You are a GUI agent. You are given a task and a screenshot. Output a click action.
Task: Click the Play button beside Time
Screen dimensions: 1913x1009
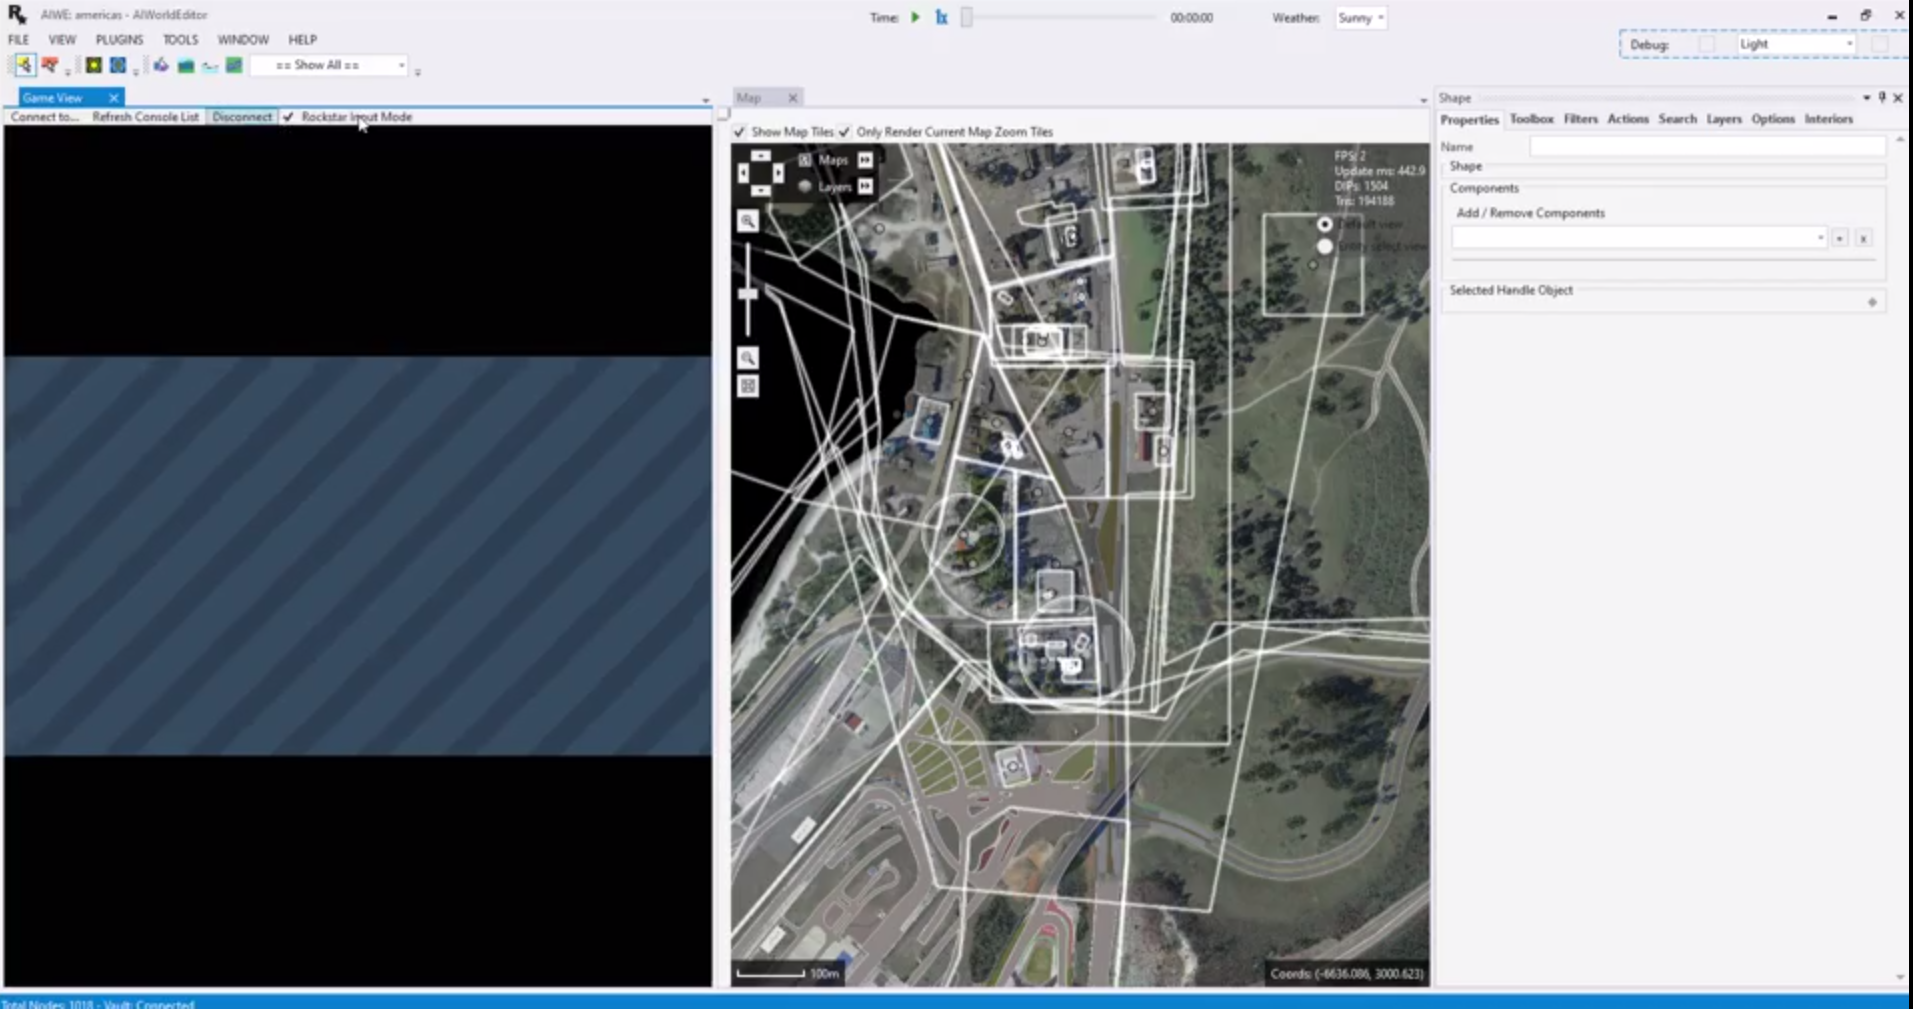click(915, 17)
